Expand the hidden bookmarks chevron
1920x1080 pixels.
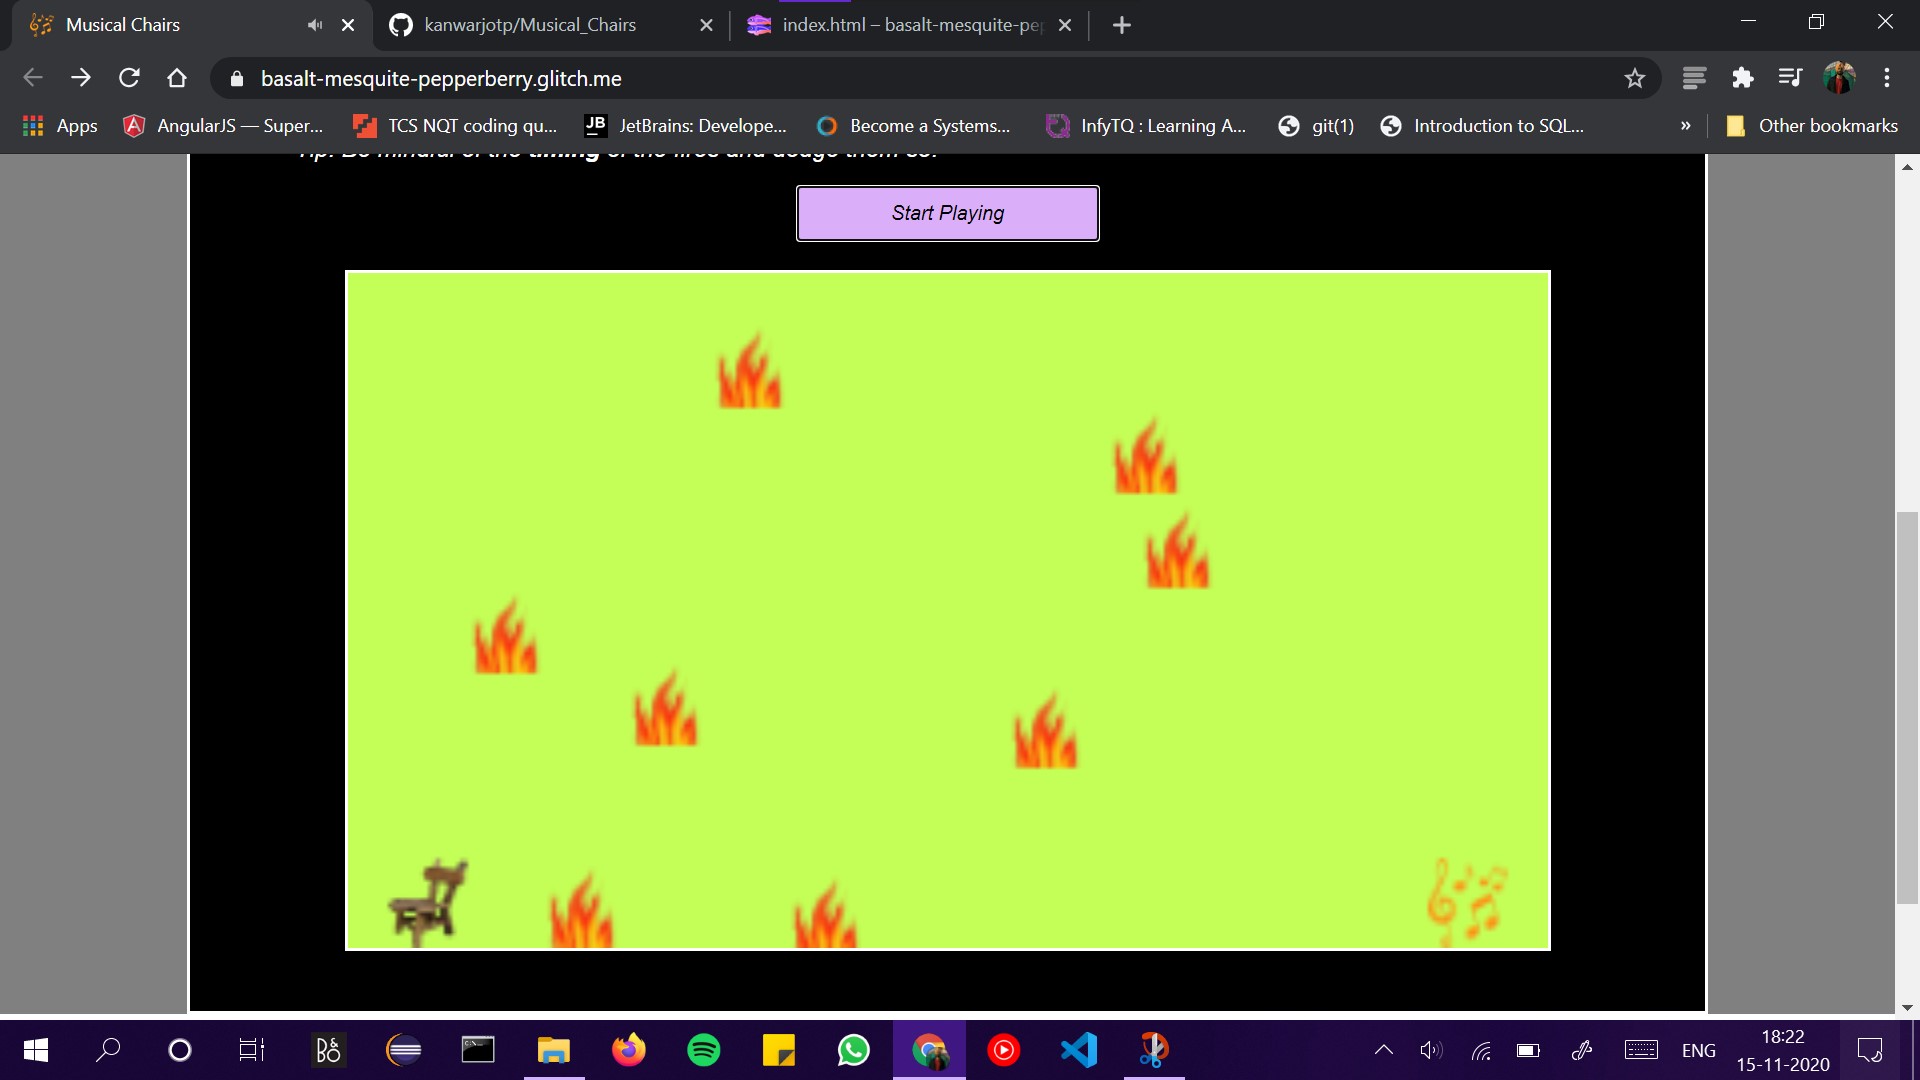pyautogui.click(x=1685, y=126)
